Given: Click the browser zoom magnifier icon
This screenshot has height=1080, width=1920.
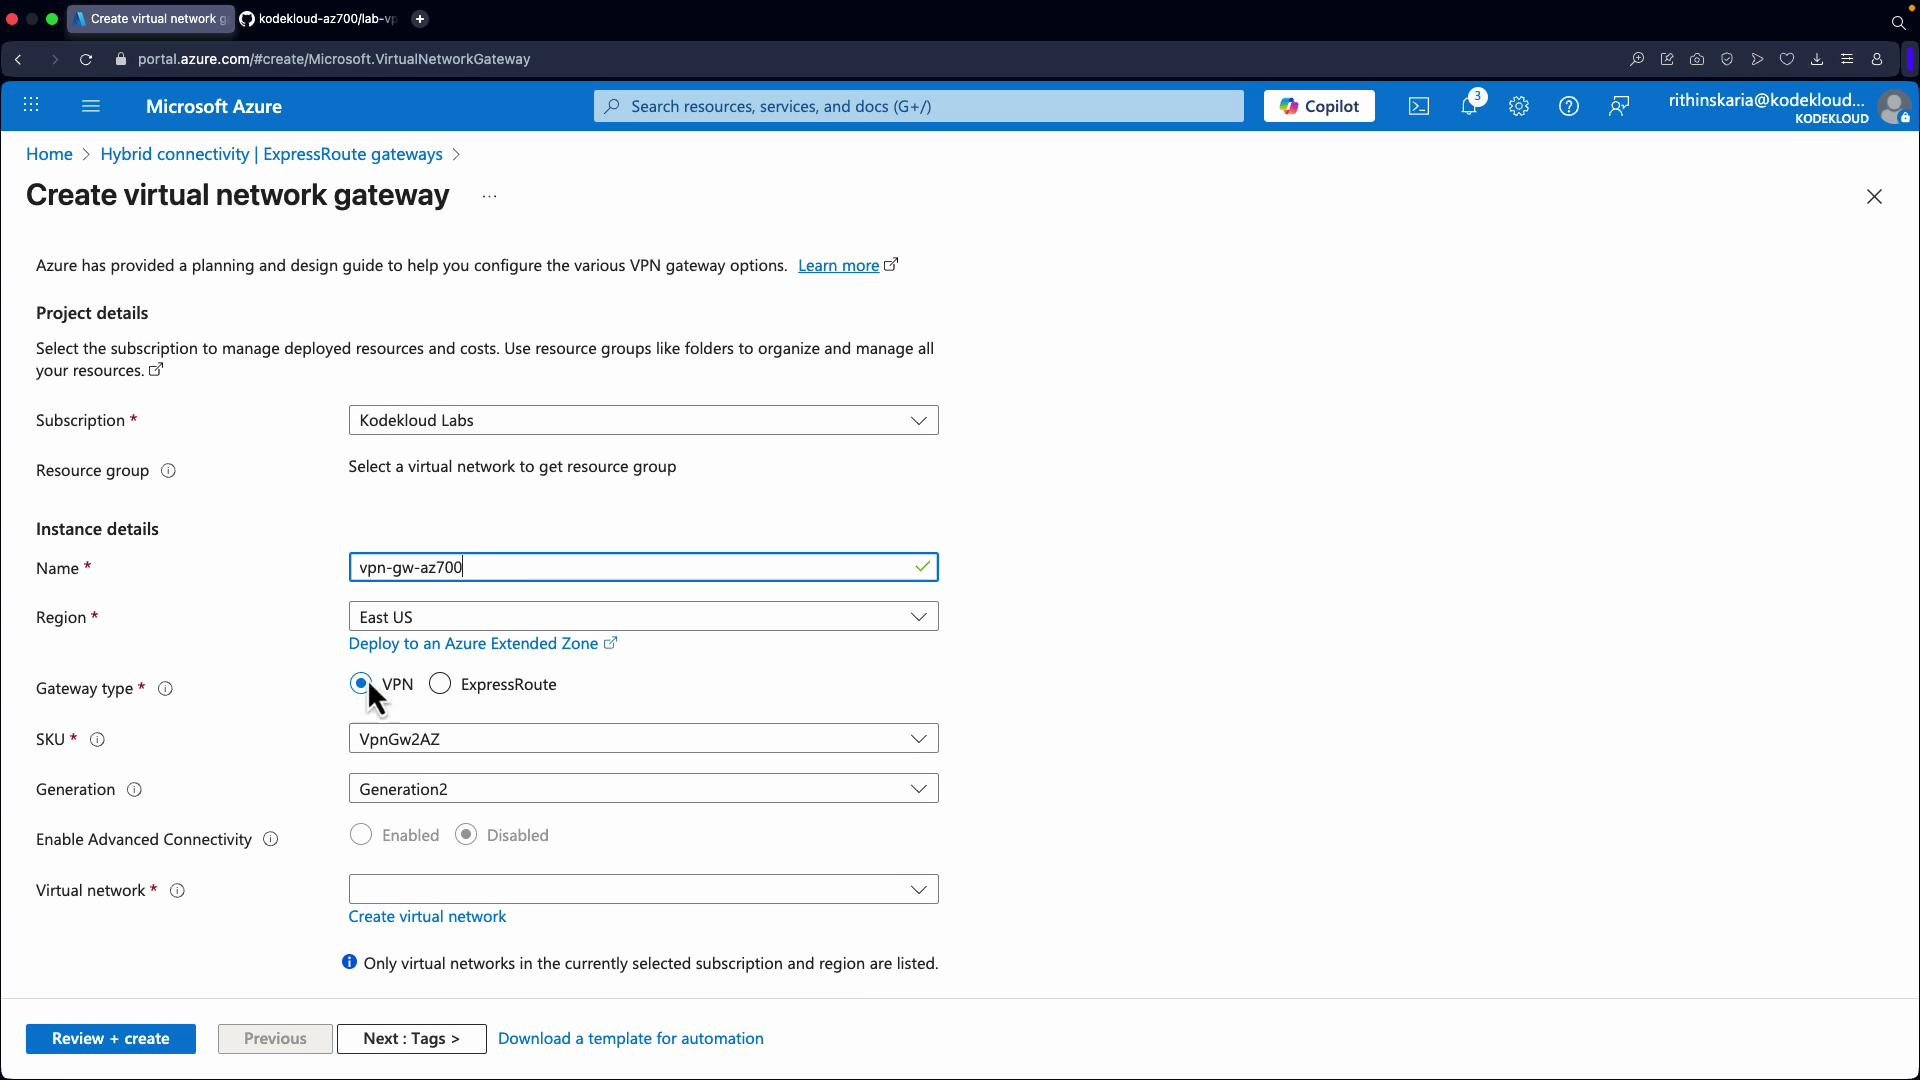Looking at the screenshot, I should [x=1637, y=60].
